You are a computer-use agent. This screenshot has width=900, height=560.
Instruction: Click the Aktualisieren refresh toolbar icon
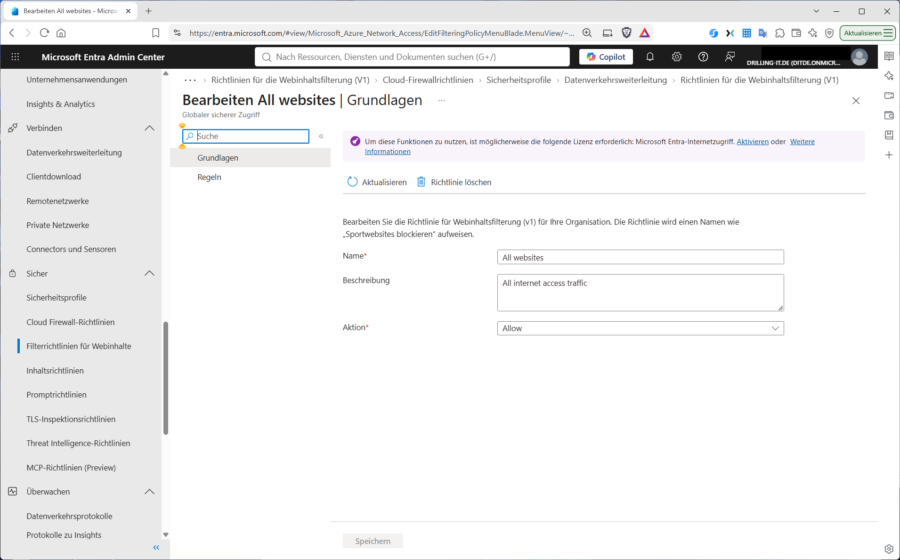[352, 182]
